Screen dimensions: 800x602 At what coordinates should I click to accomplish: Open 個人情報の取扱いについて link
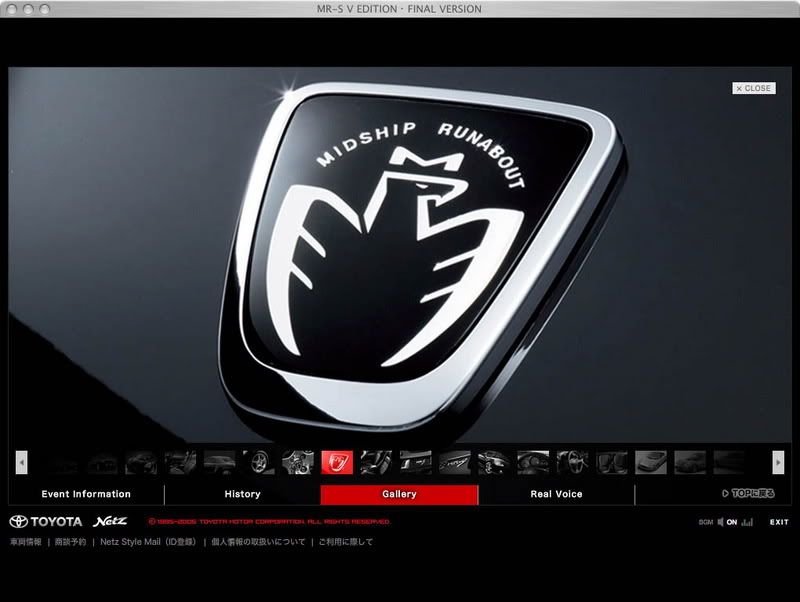258,542
